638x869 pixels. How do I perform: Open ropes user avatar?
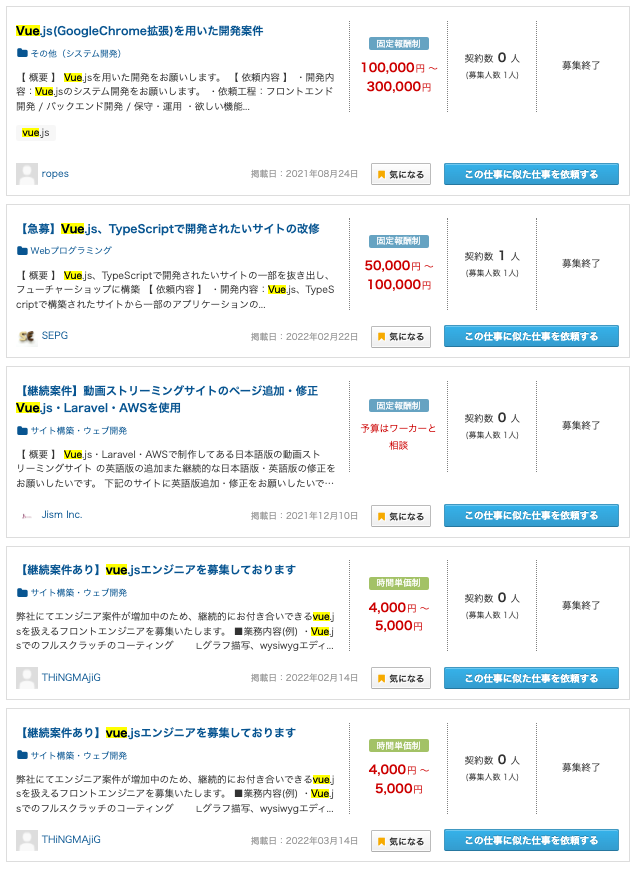point(27,173)
